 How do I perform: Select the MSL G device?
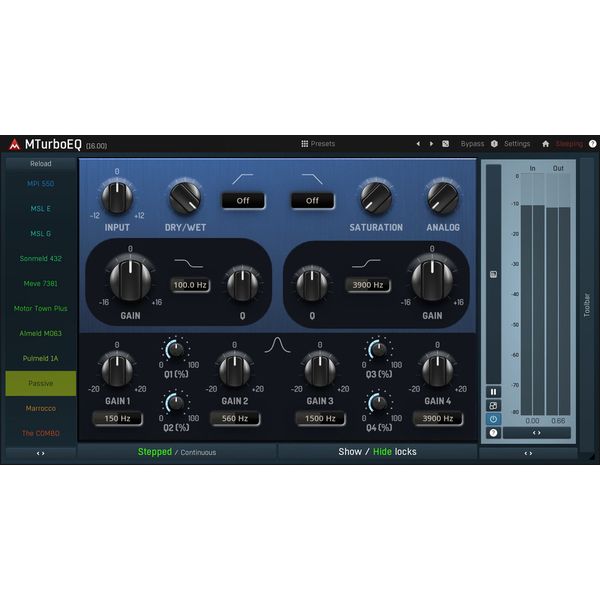point(41,233)
